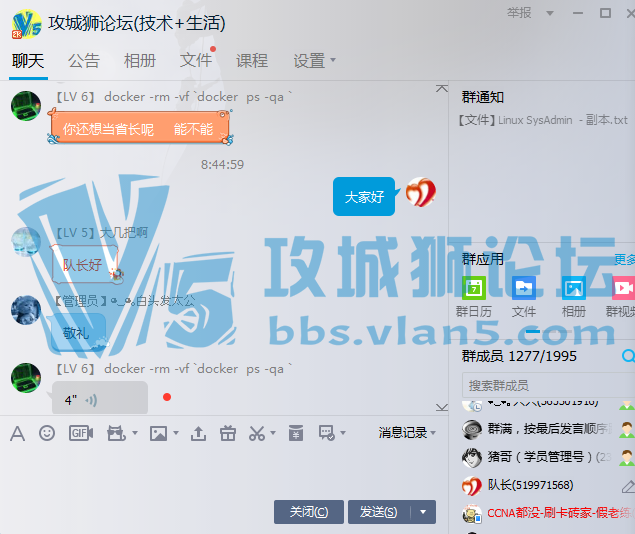Open the GIF video recorder
Viewport: 635px width, 534px height.
tap(81, 433)
